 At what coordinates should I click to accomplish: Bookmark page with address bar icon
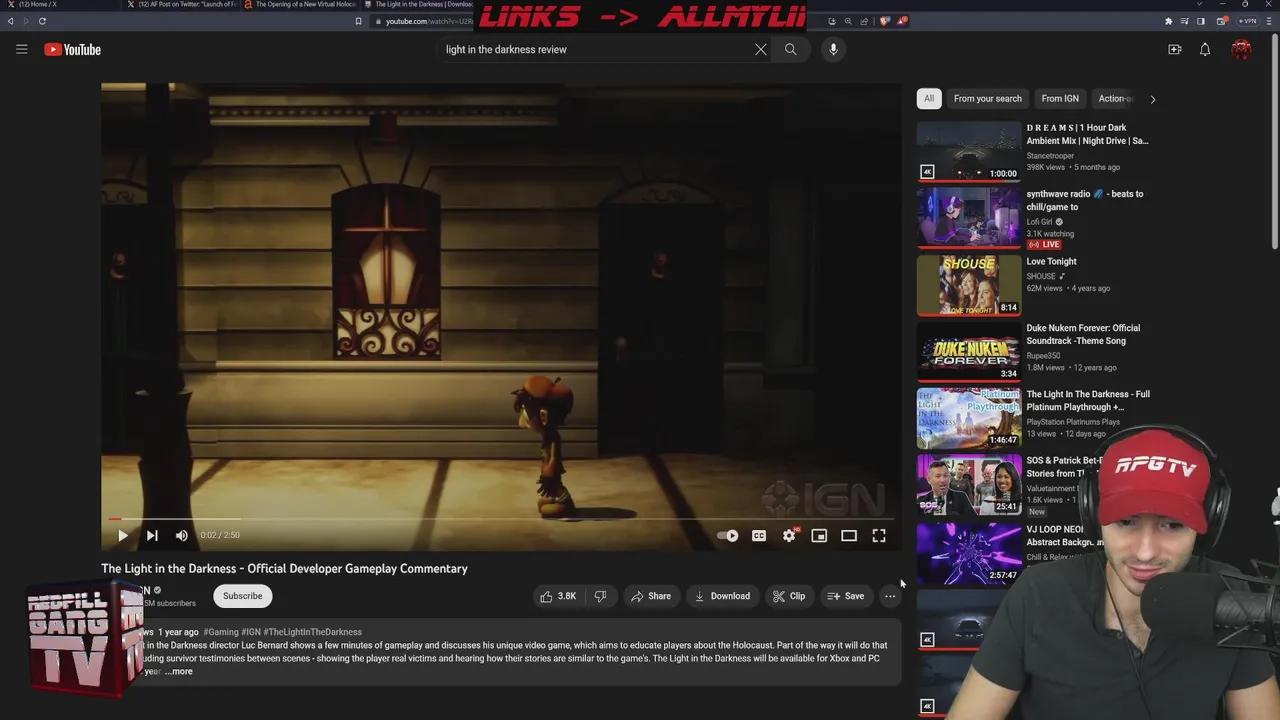click(358, 21)
